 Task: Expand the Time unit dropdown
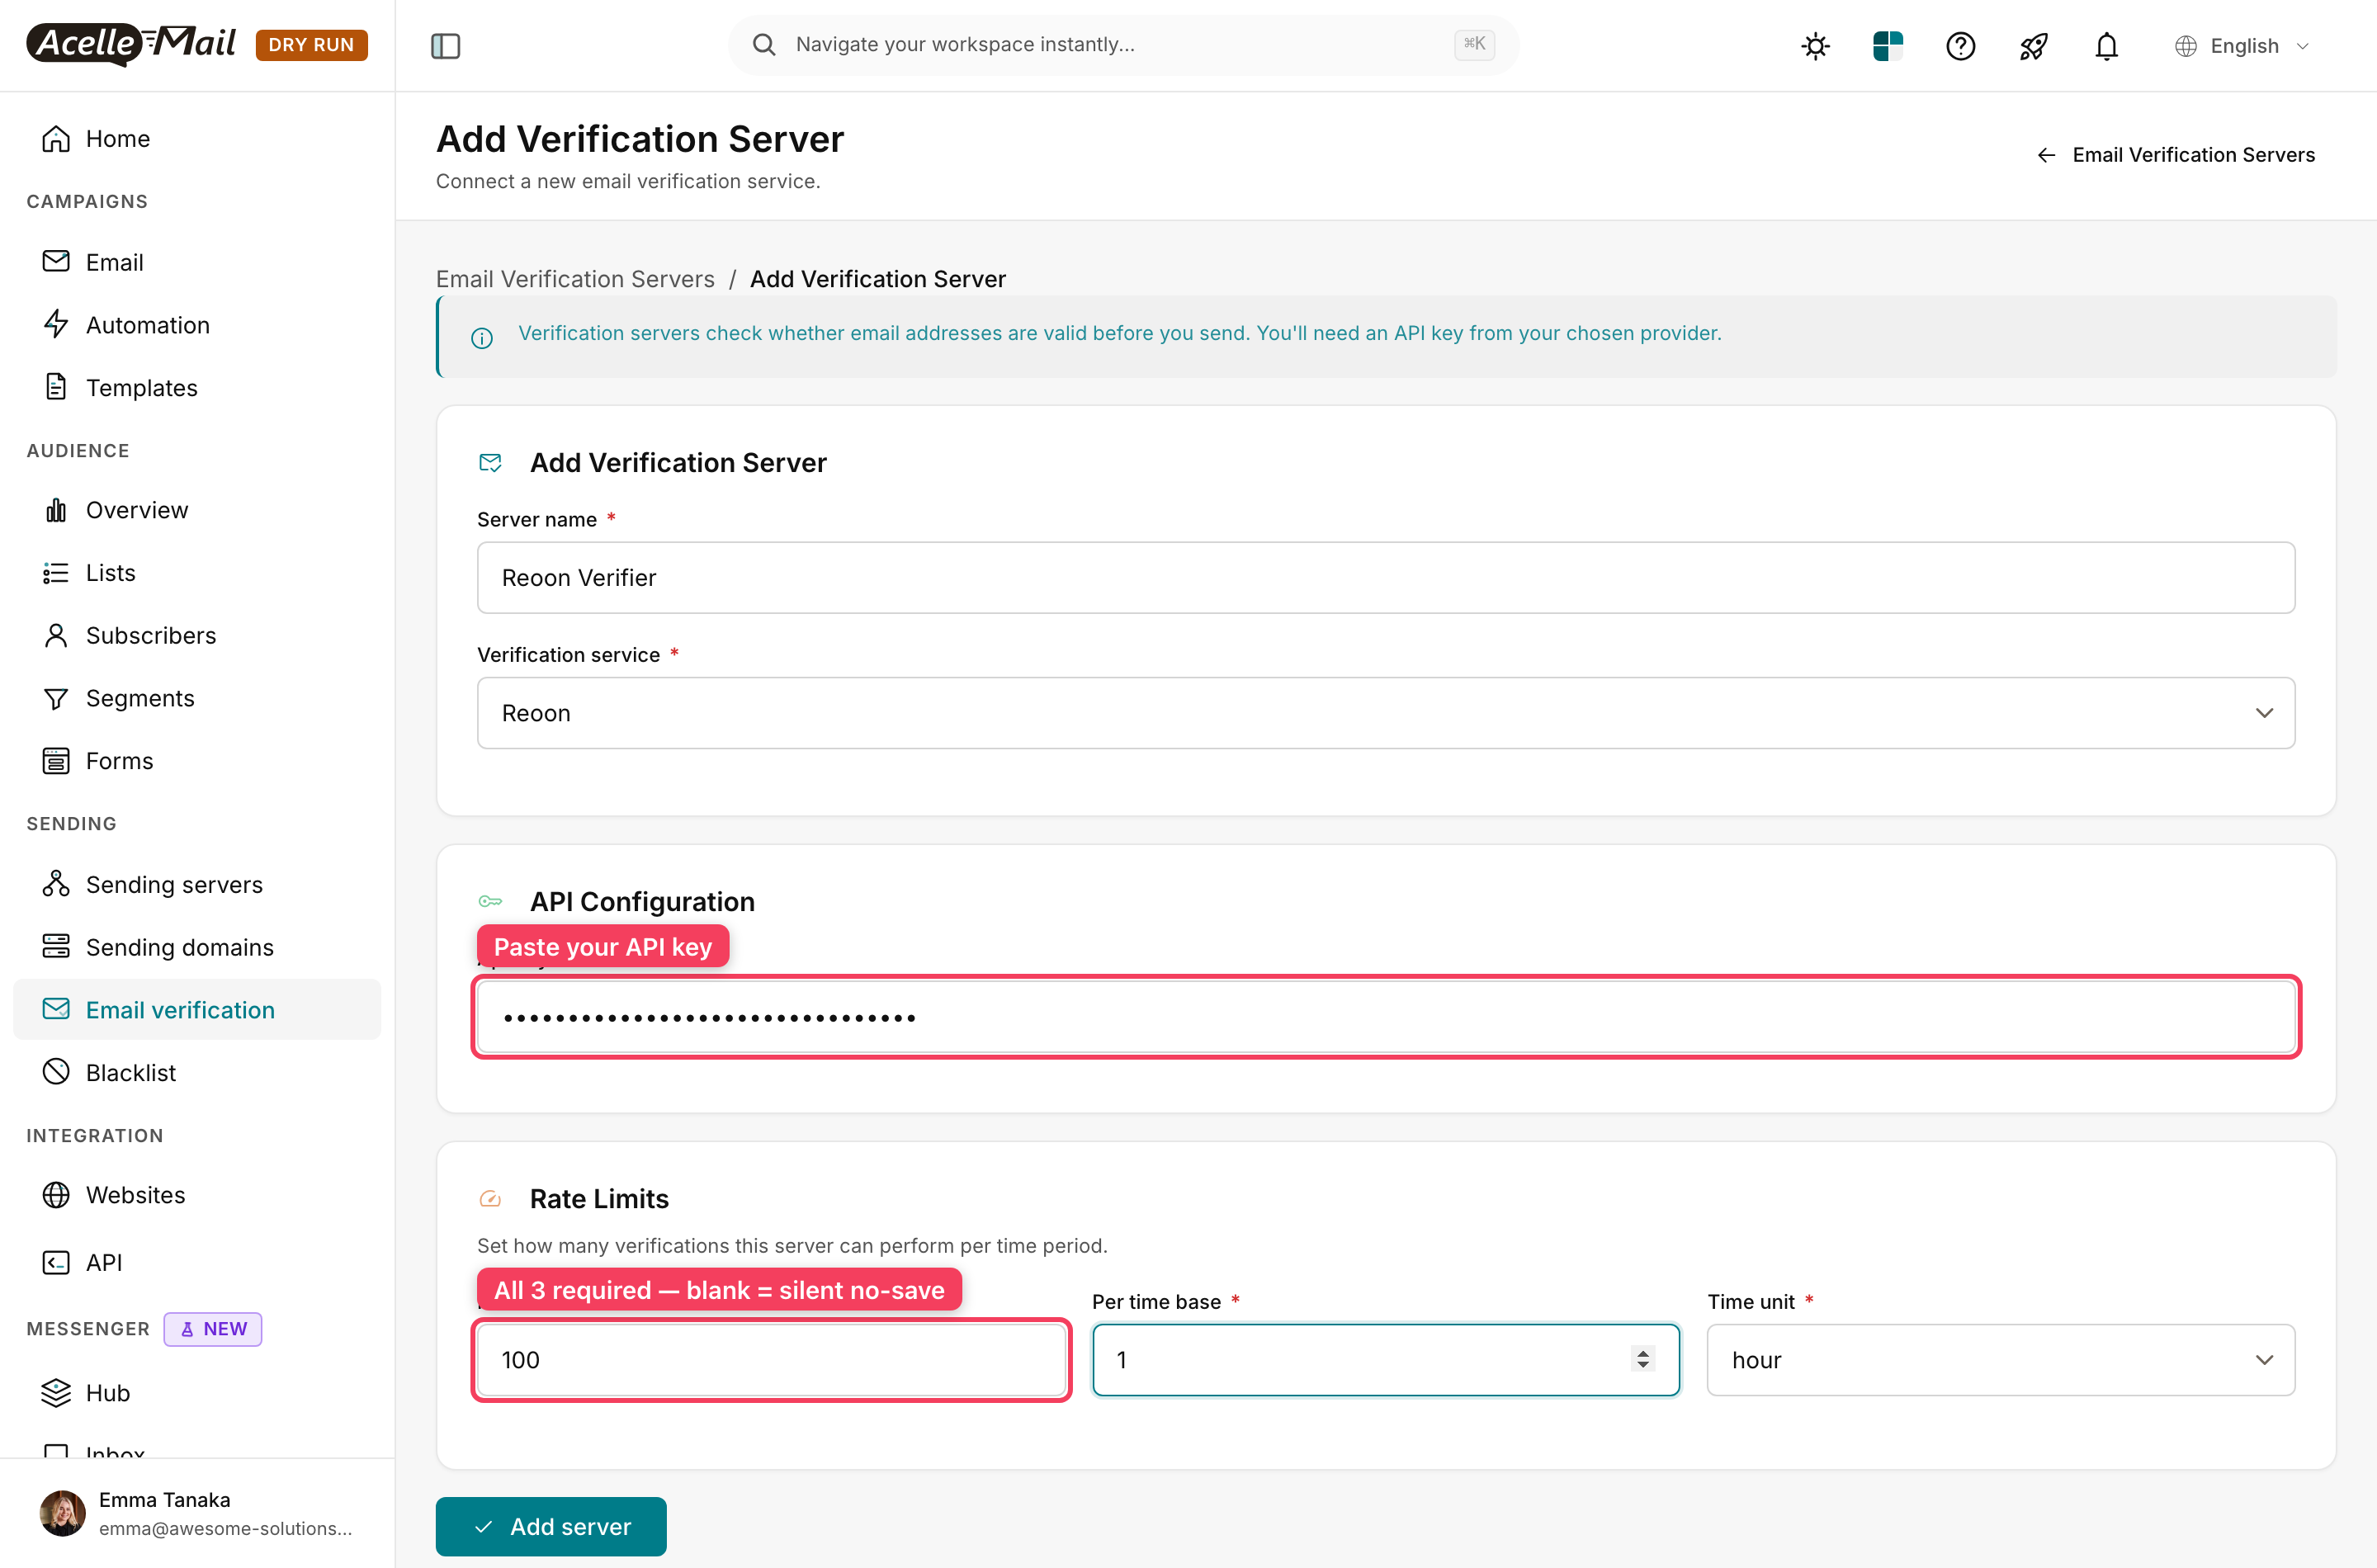tap(2000, 1360)
